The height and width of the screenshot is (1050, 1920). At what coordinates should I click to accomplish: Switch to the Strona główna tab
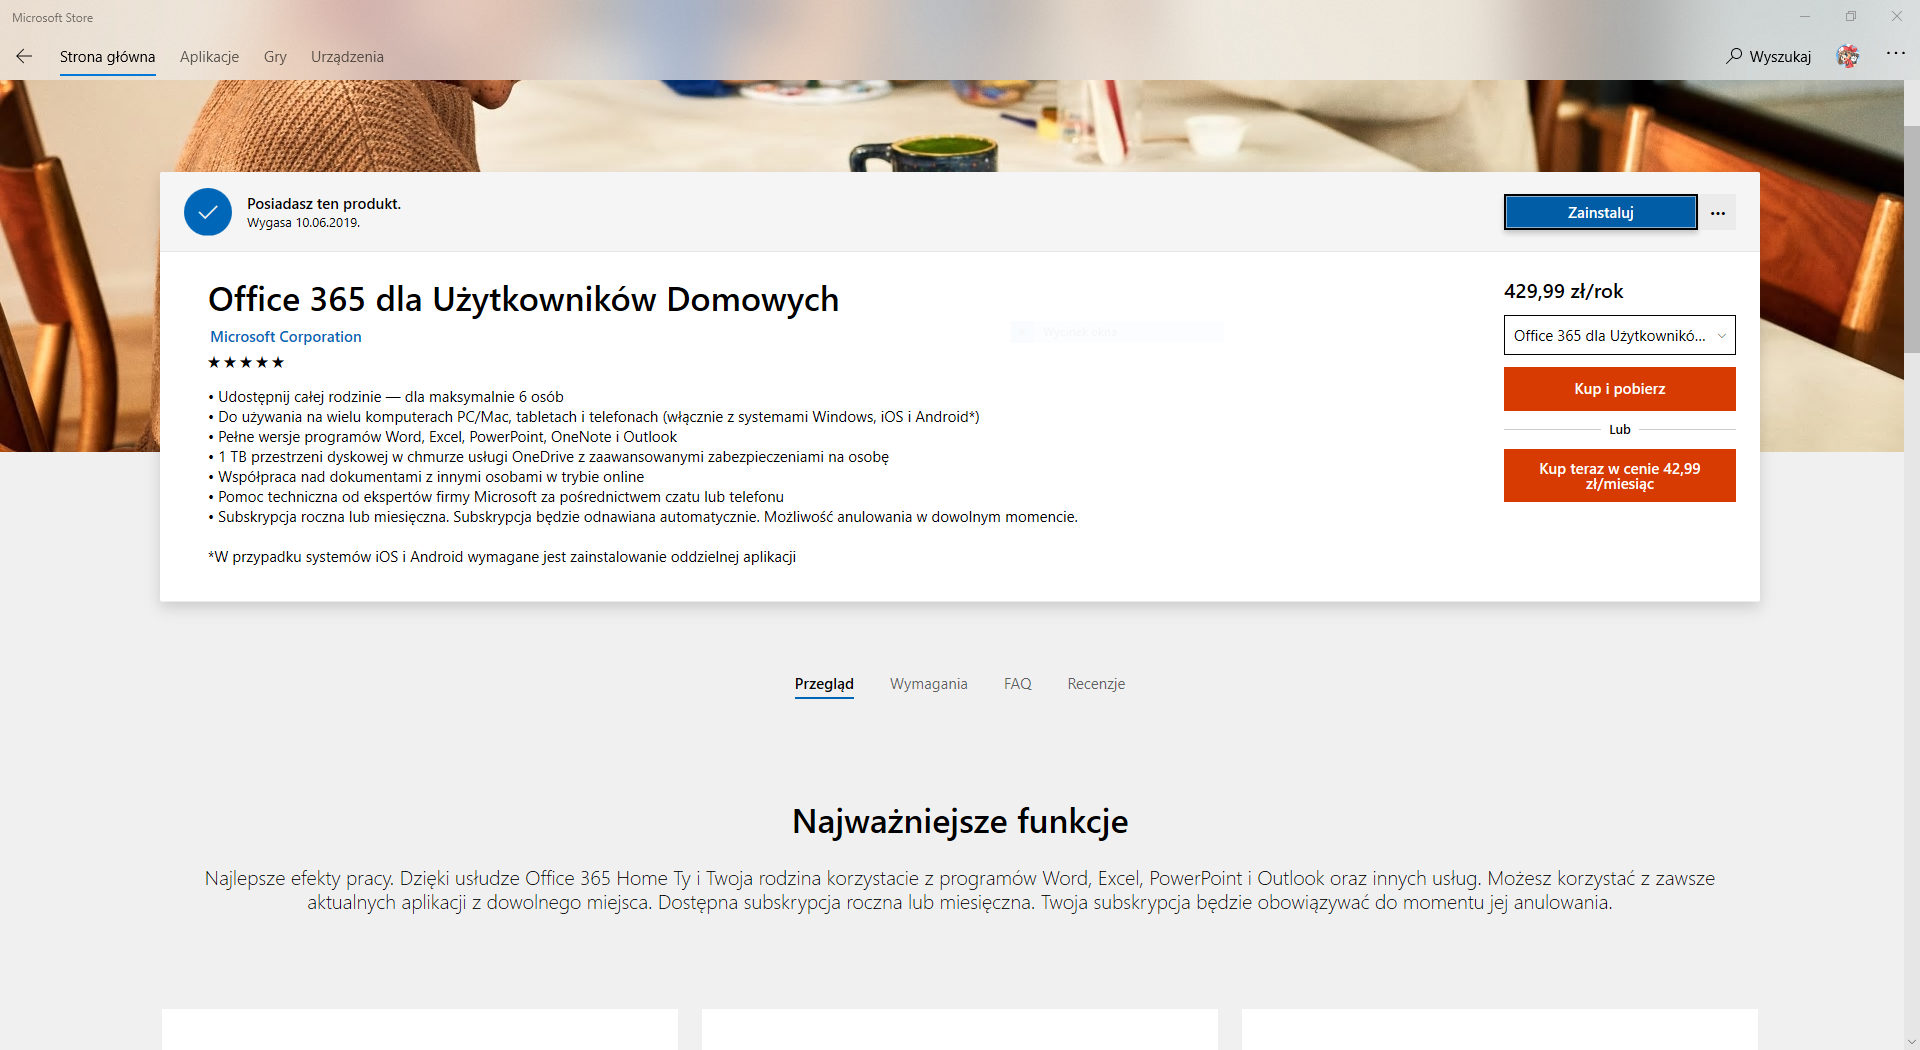(107, 57)
